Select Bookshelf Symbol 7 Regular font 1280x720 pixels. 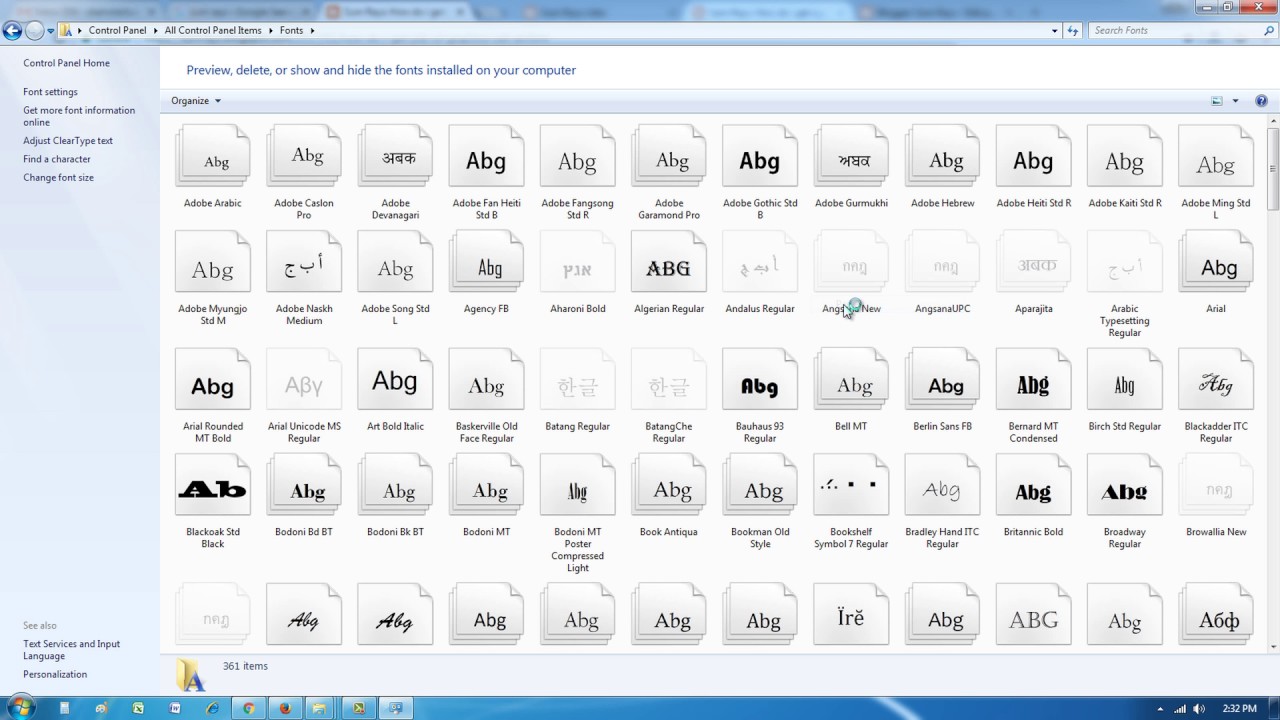point(851,487)
